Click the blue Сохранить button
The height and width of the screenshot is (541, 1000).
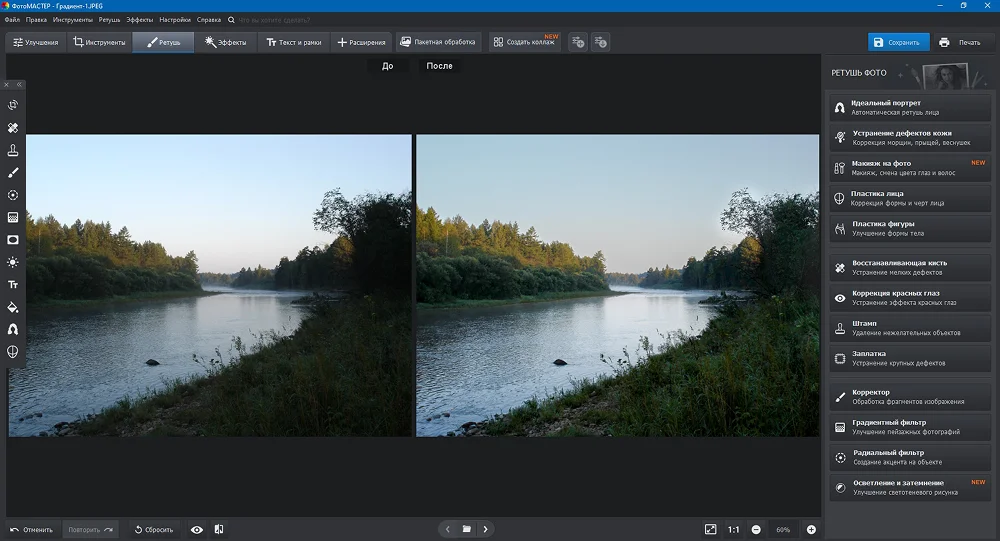point(898,42)
